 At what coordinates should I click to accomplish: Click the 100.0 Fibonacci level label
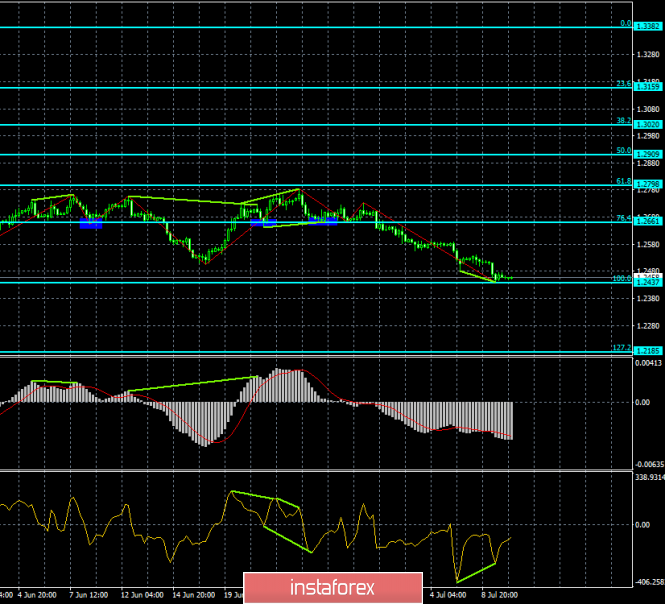620,279
